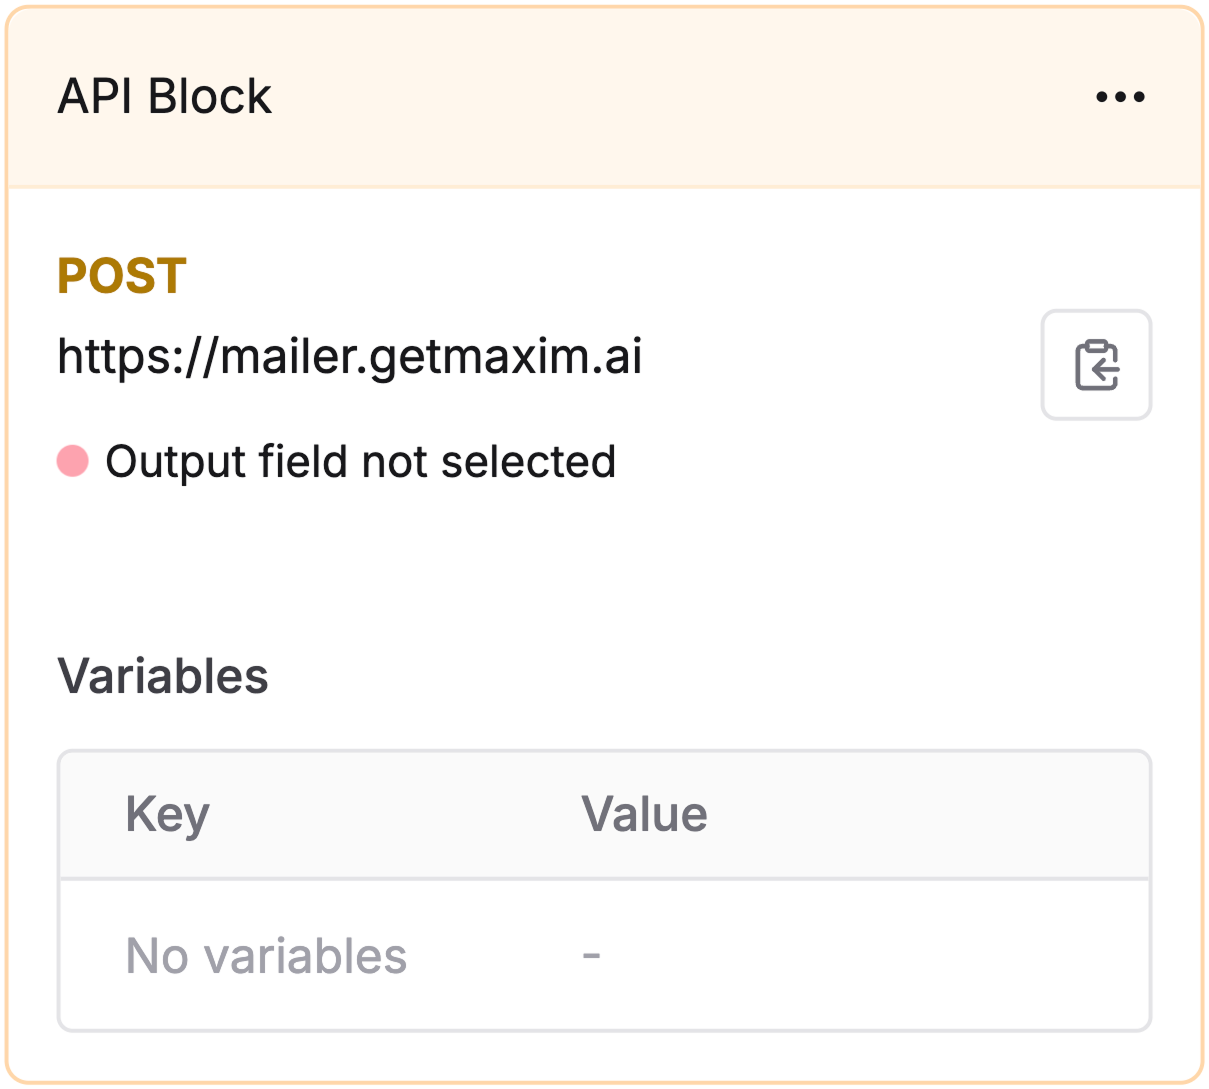Click the https://mailer.getmaxim.ai URL field
Viewport: 1209px width, 1089px height.
point(350,357)
